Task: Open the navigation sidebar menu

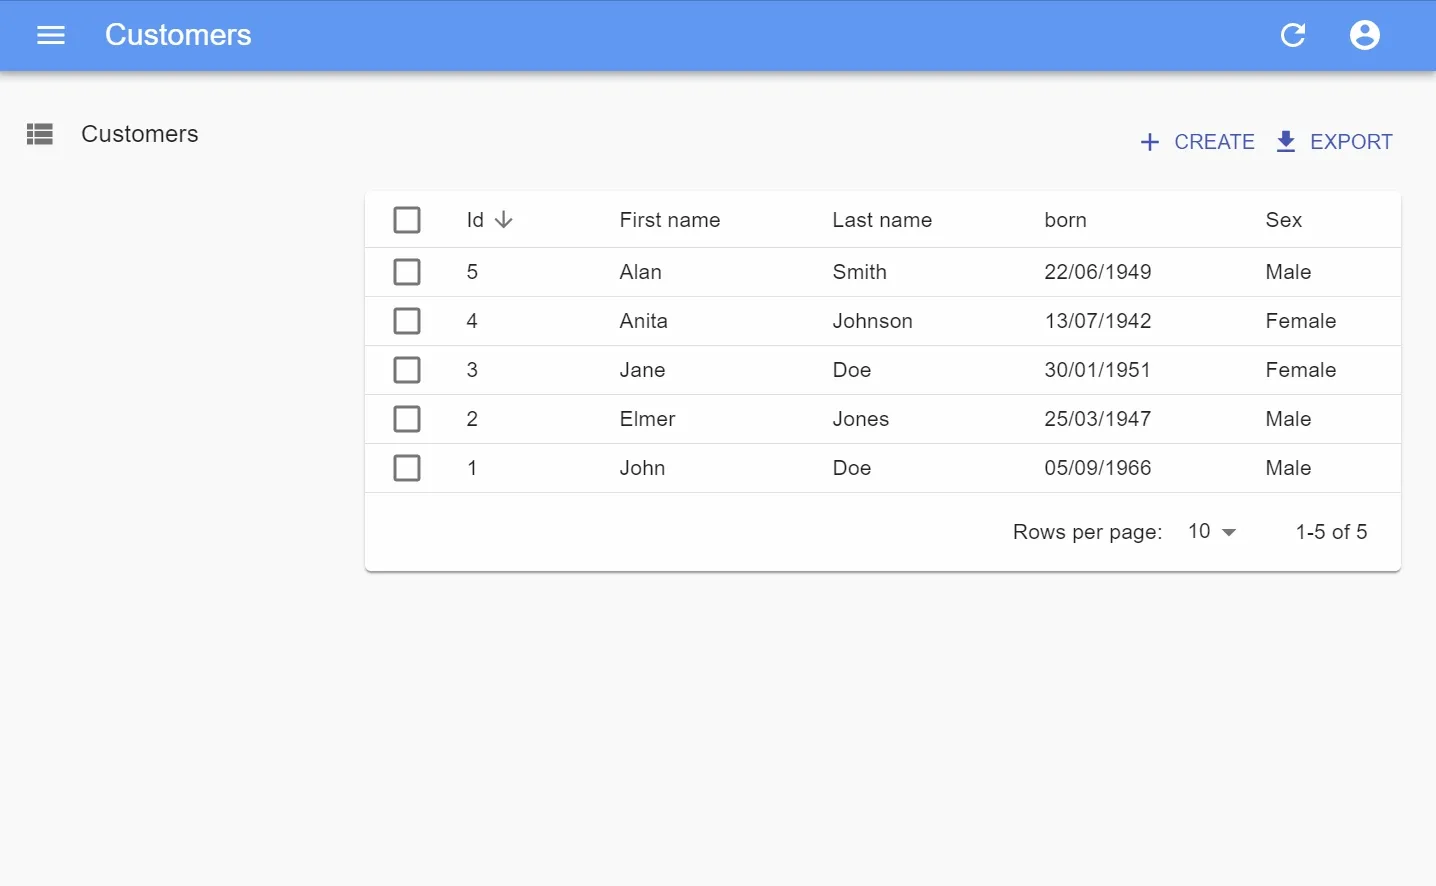Action: (x=50, y=35)
